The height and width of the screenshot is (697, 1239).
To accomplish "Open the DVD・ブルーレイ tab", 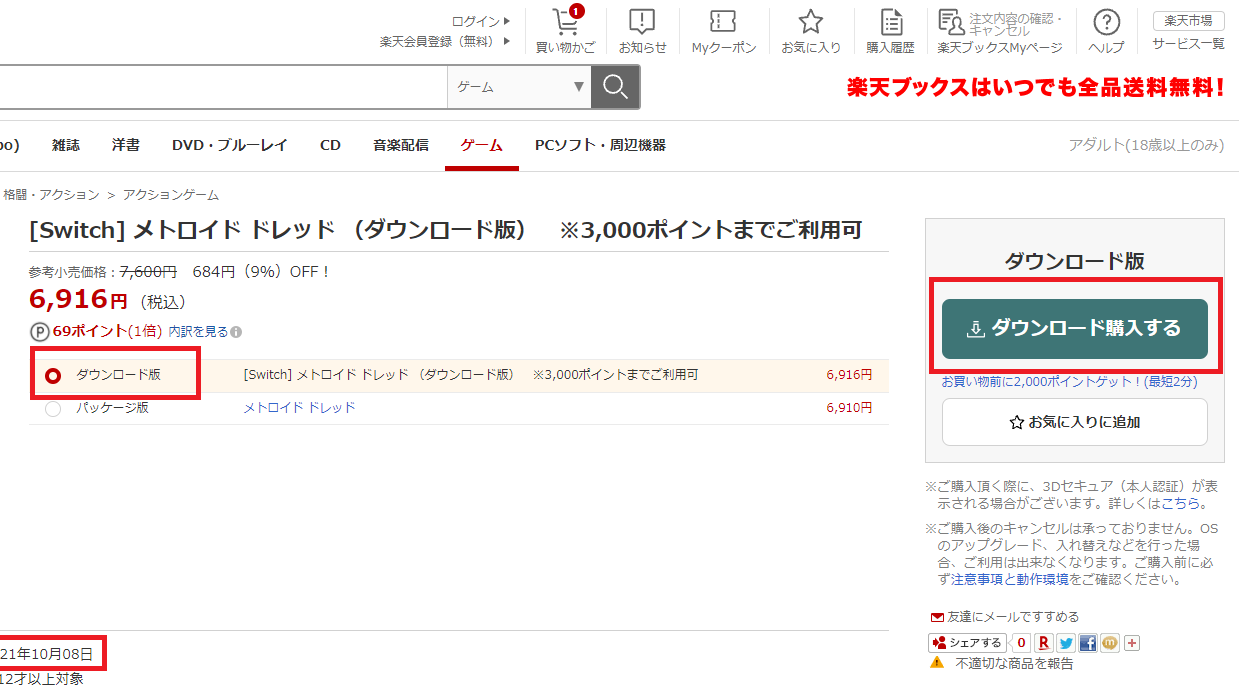I will (230, 145).
